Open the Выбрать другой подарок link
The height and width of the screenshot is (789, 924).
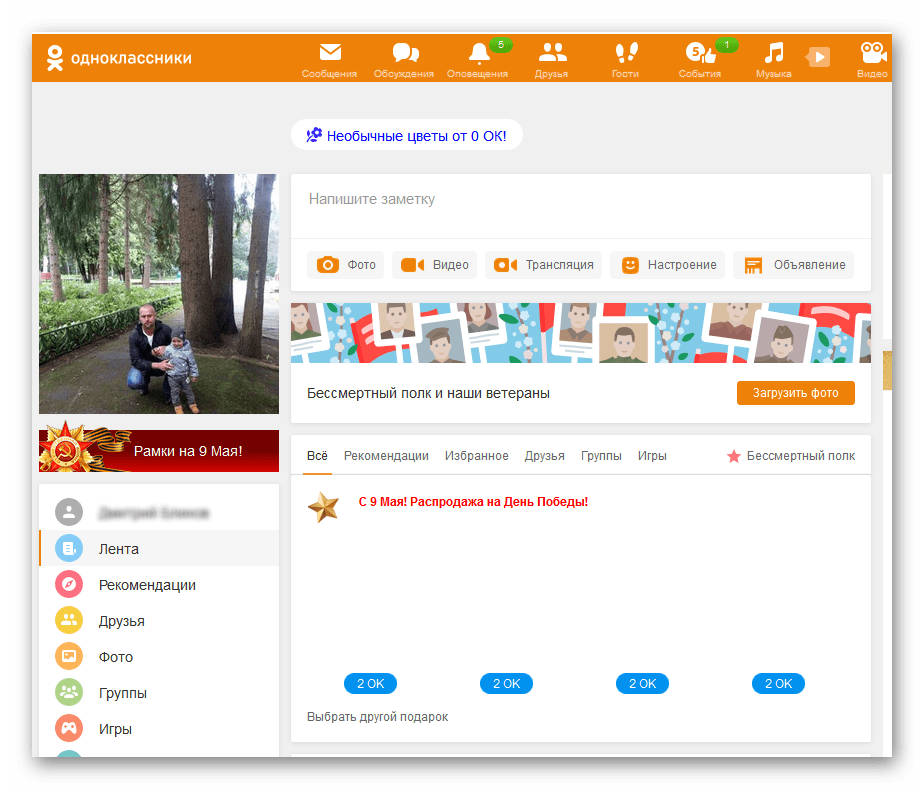click(378, 717)
